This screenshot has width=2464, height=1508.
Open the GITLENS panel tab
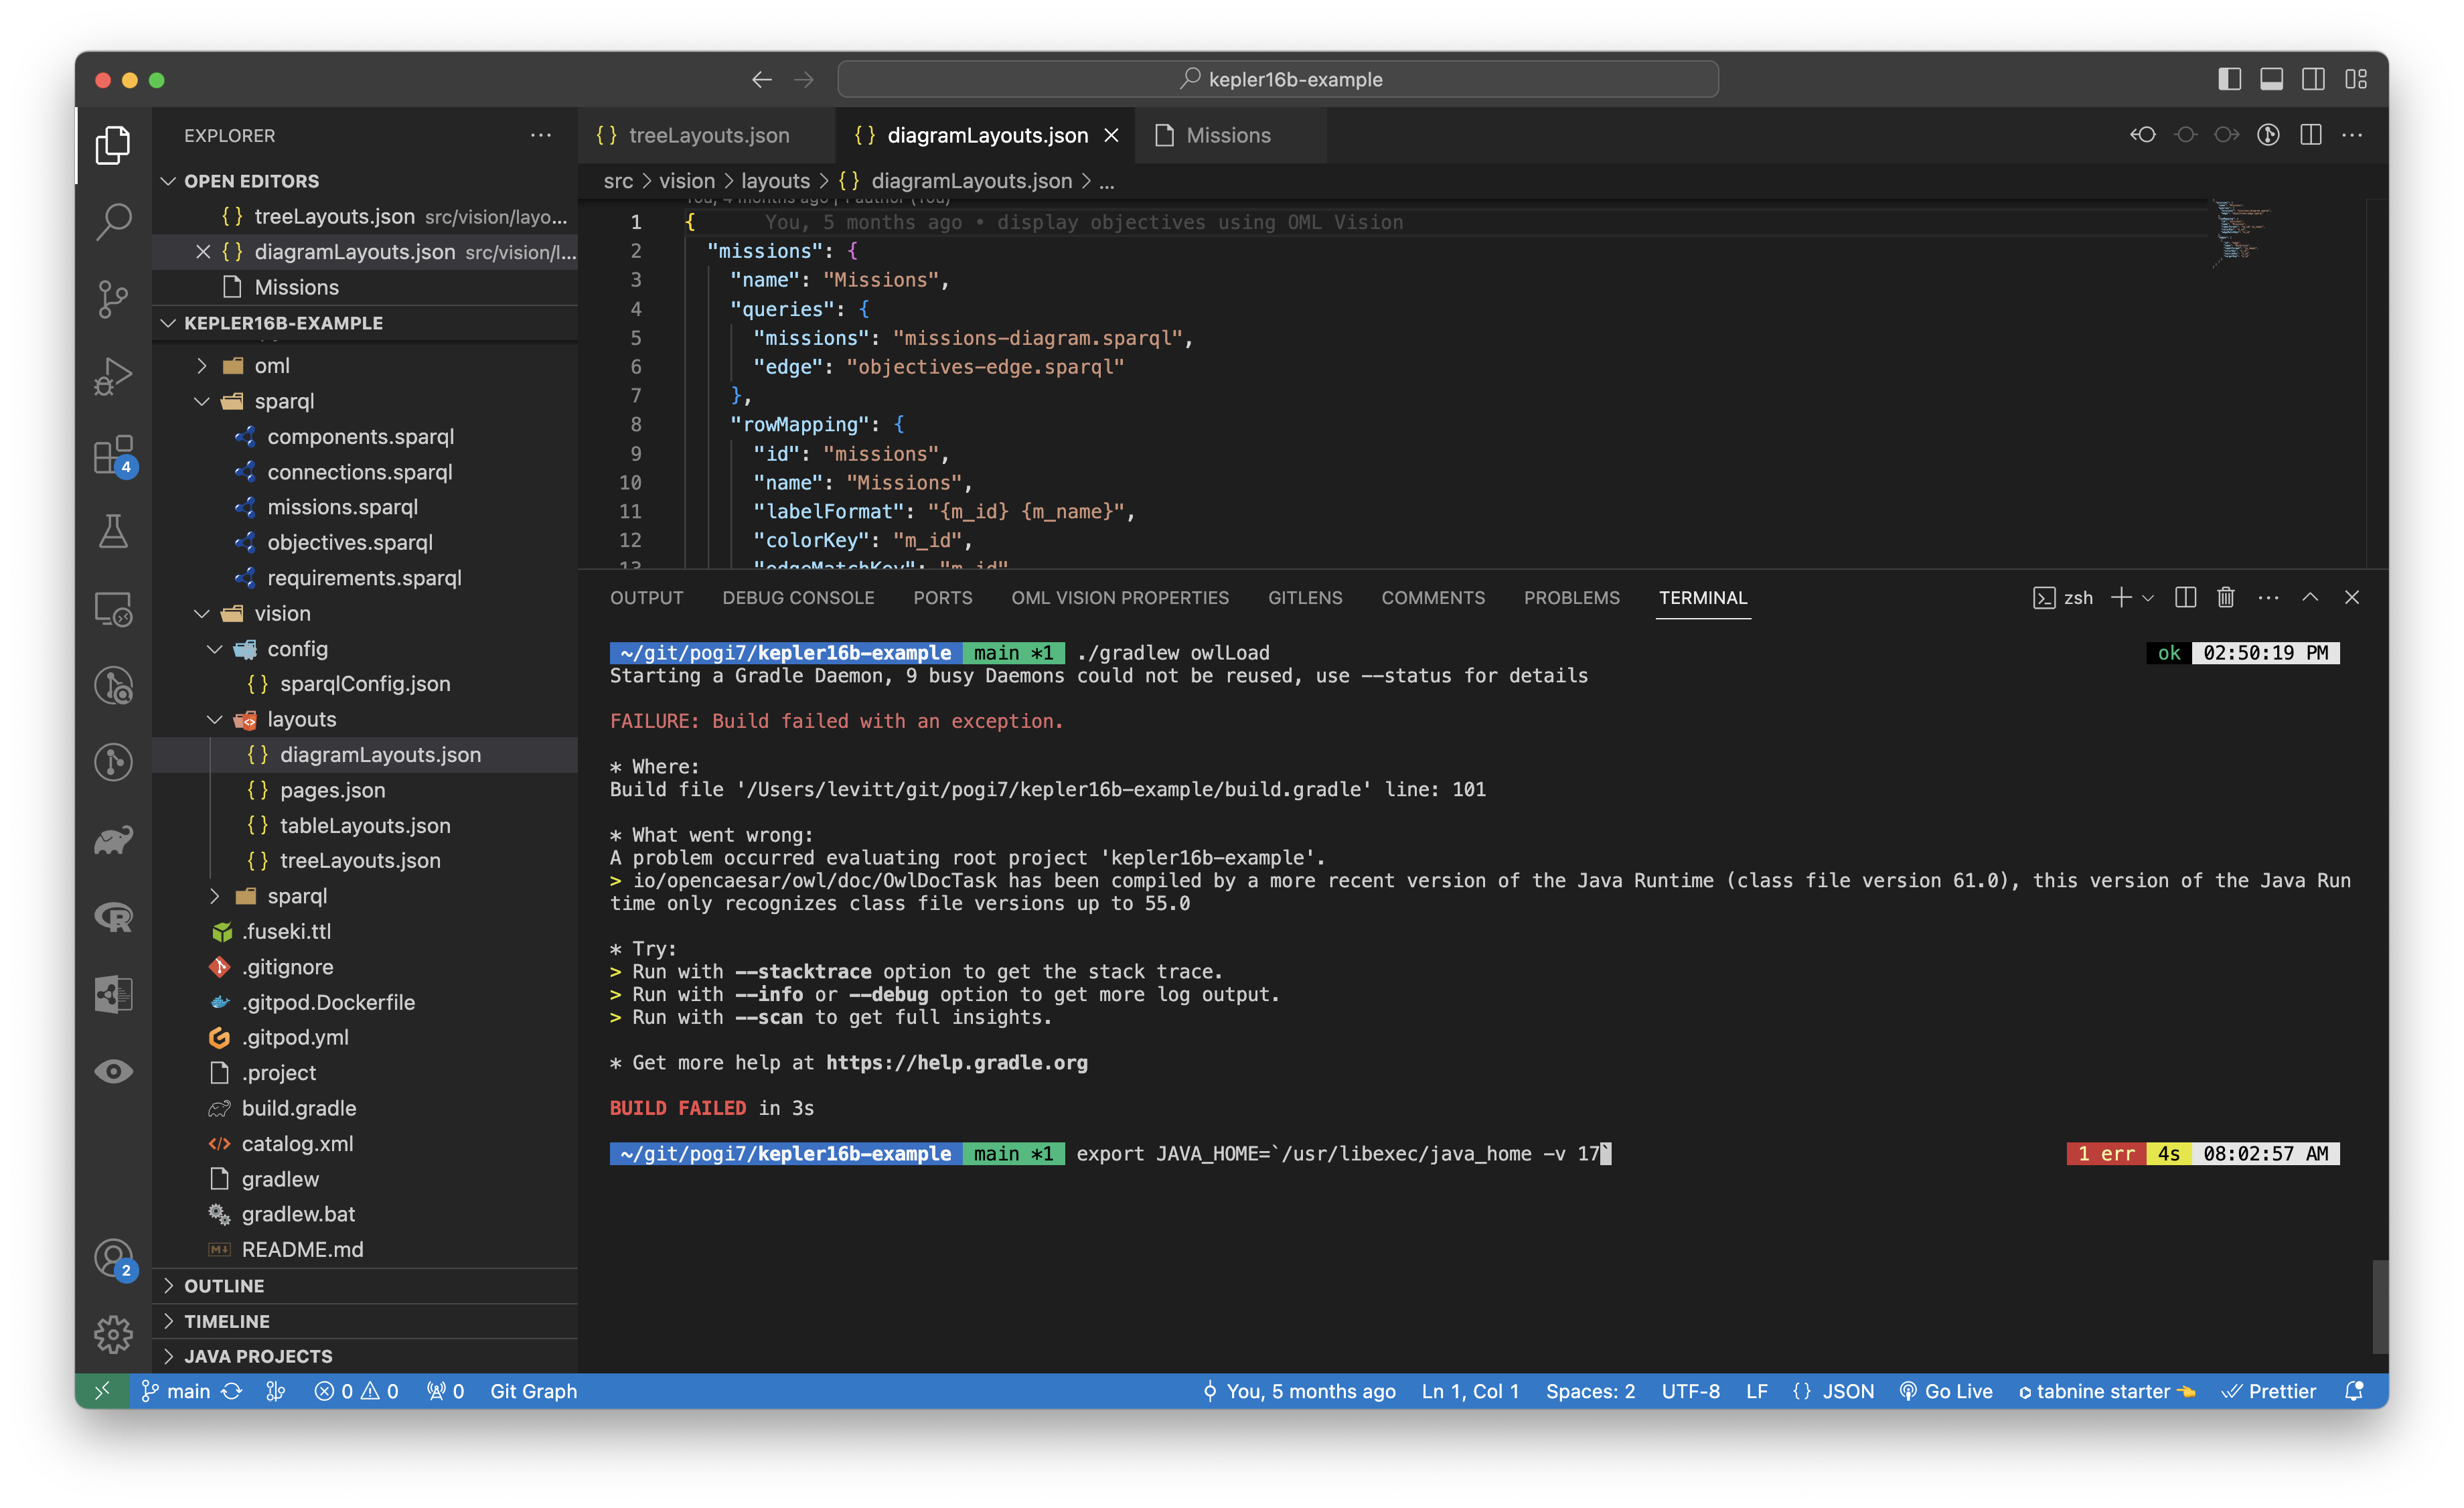1305,597
